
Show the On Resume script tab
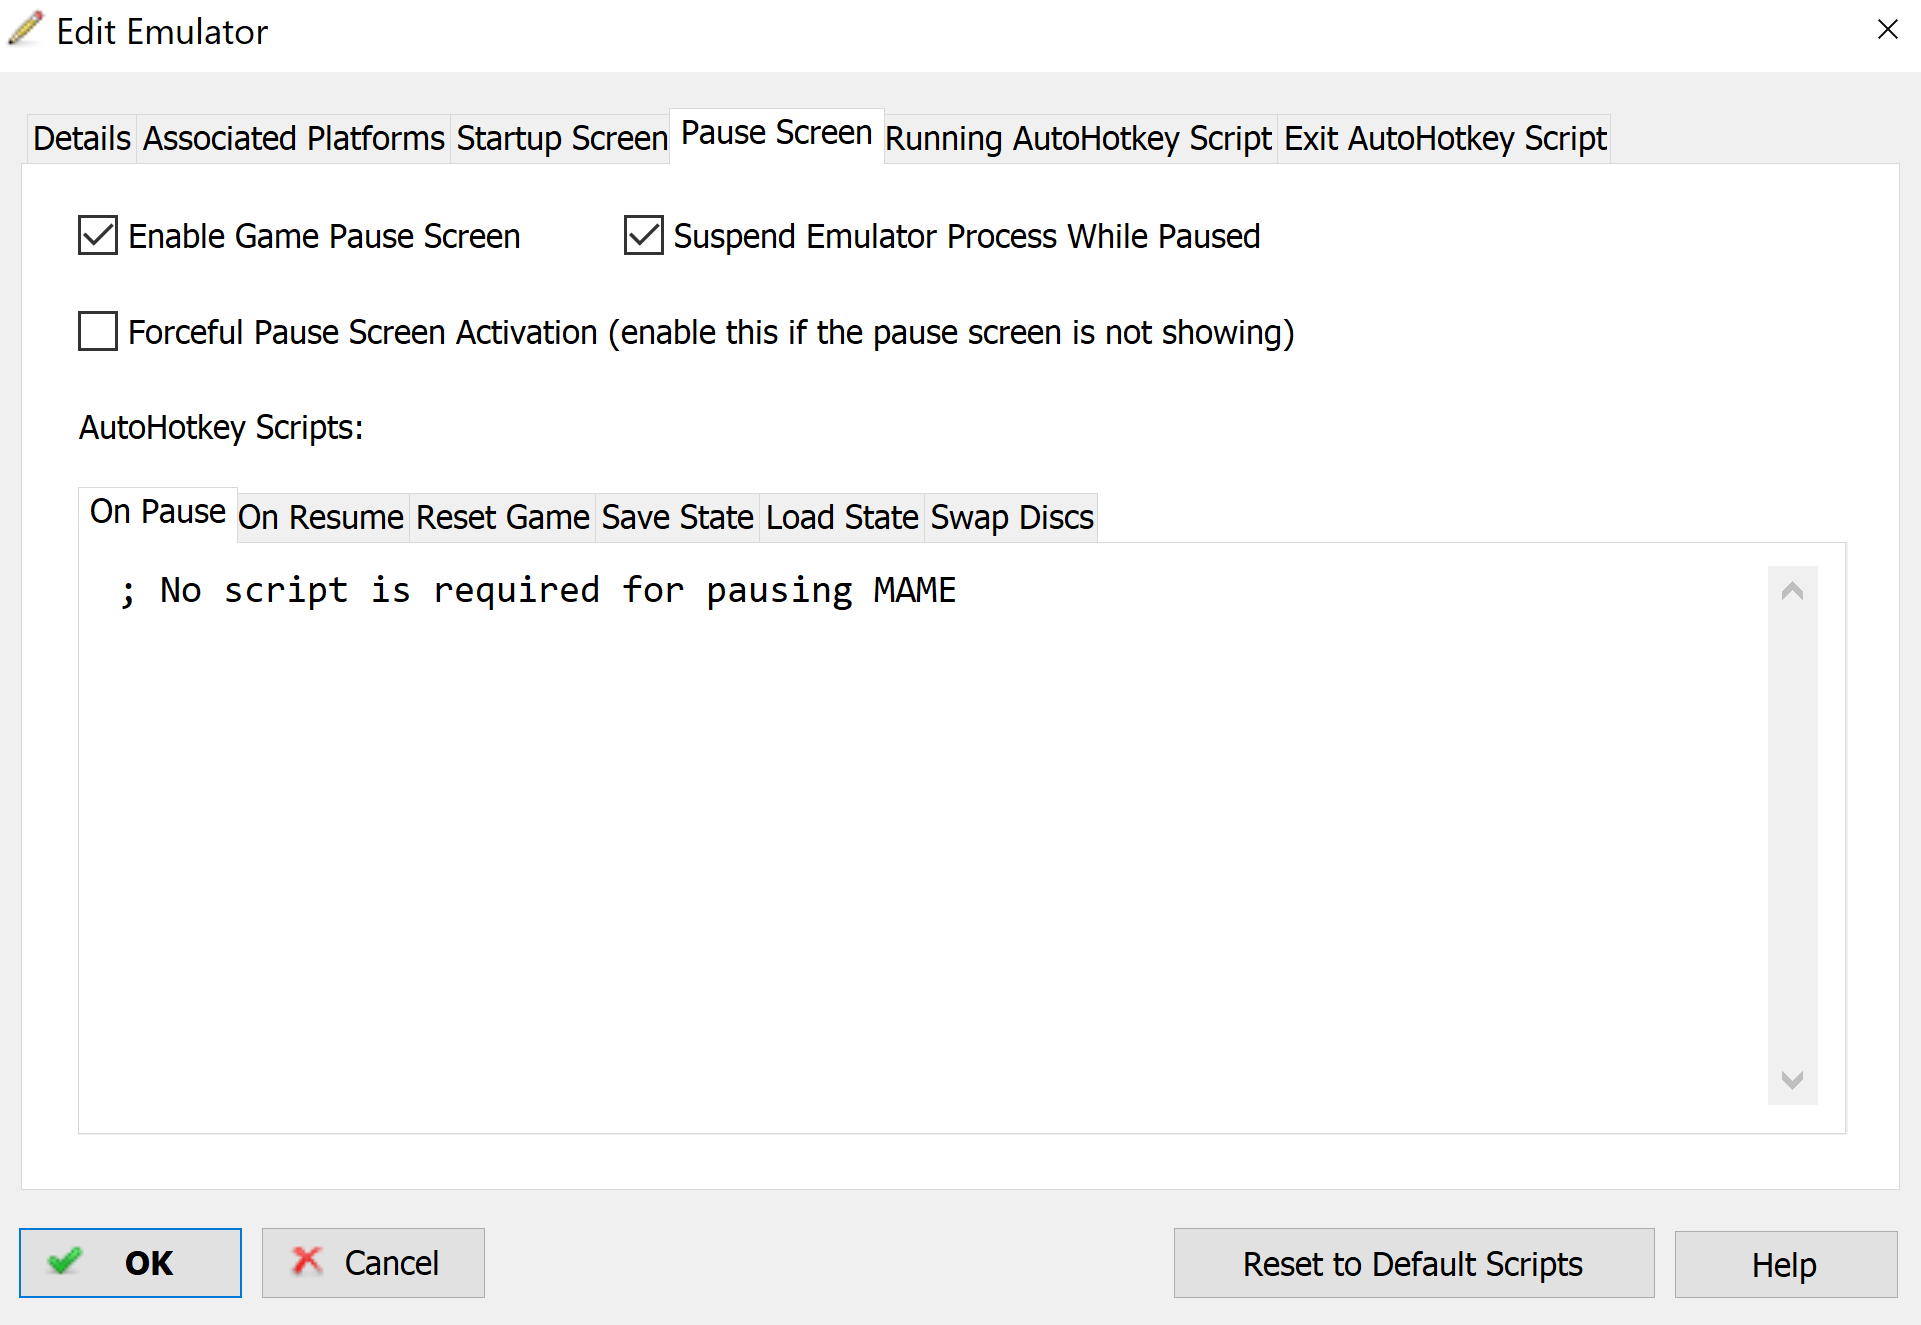[321, 517]
